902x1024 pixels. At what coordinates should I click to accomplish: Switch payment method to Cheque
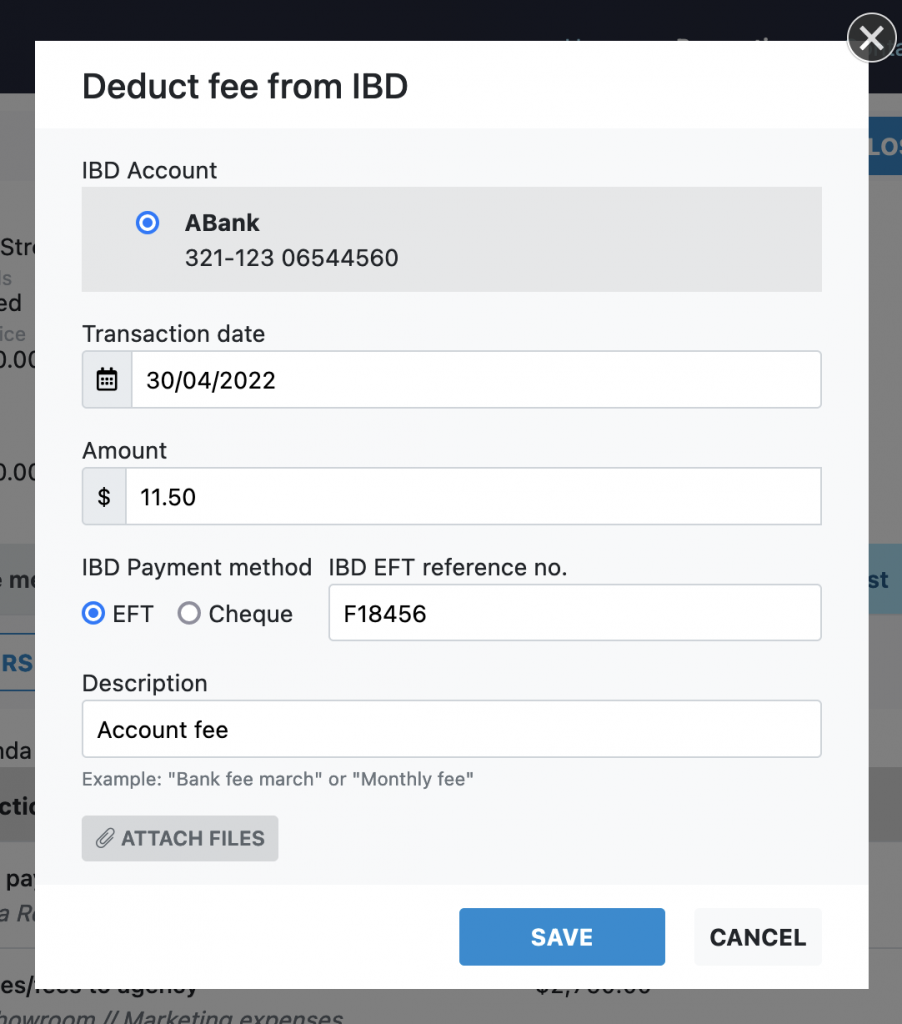189,614
